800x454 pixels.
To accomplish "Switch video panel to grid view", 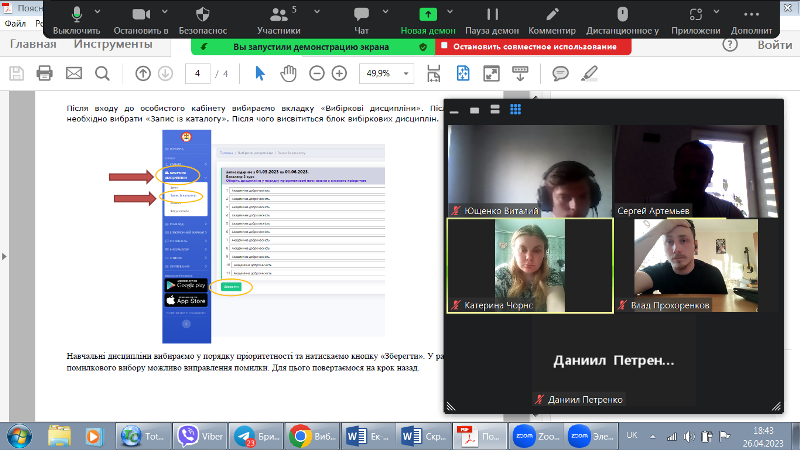I will point(516,109).
